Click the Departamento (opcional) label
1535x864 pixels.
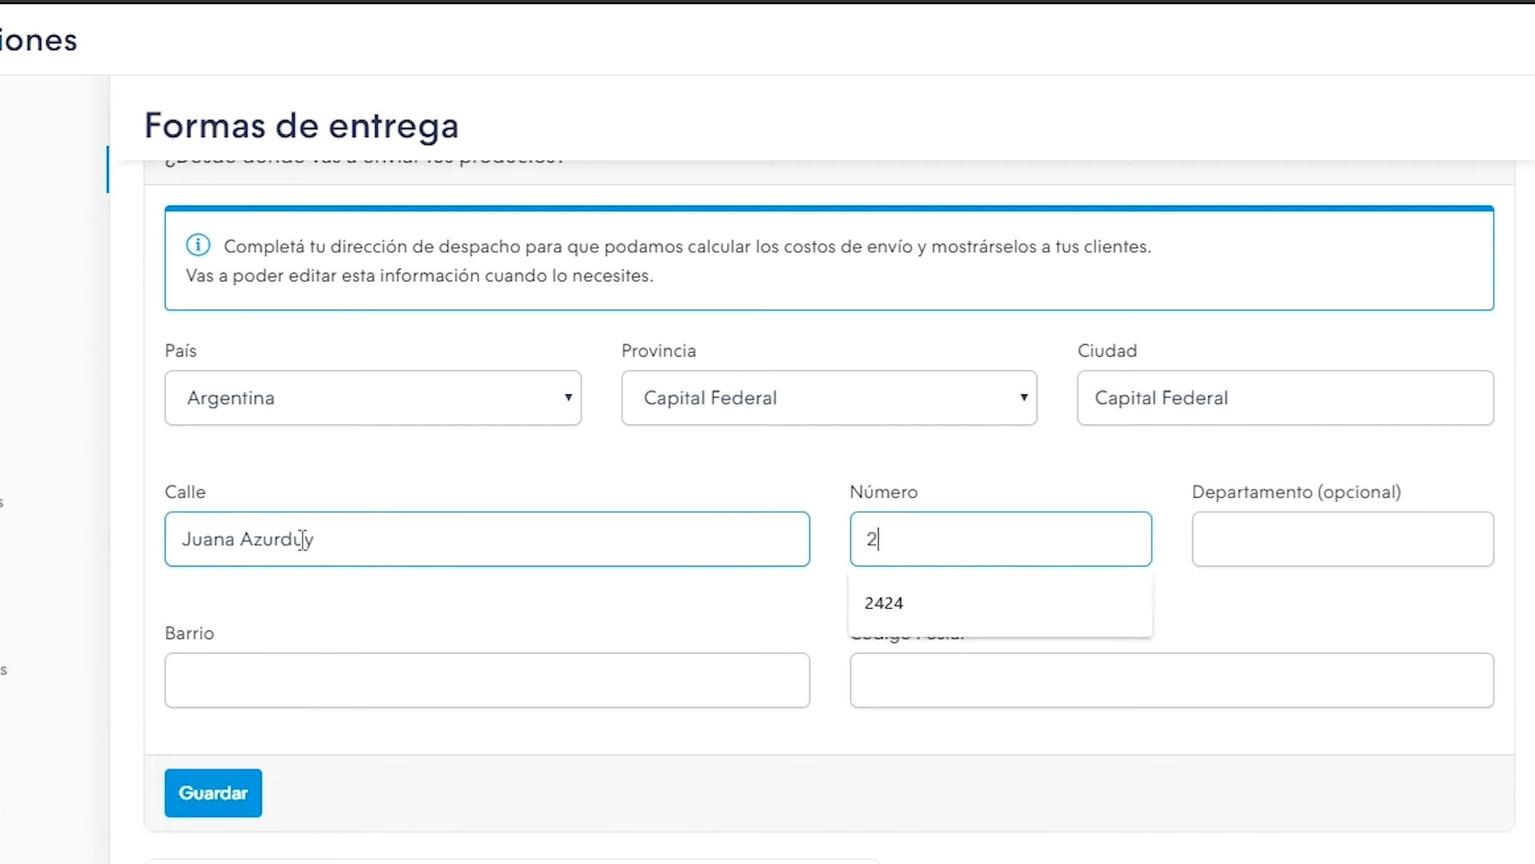coord(1296,492)
